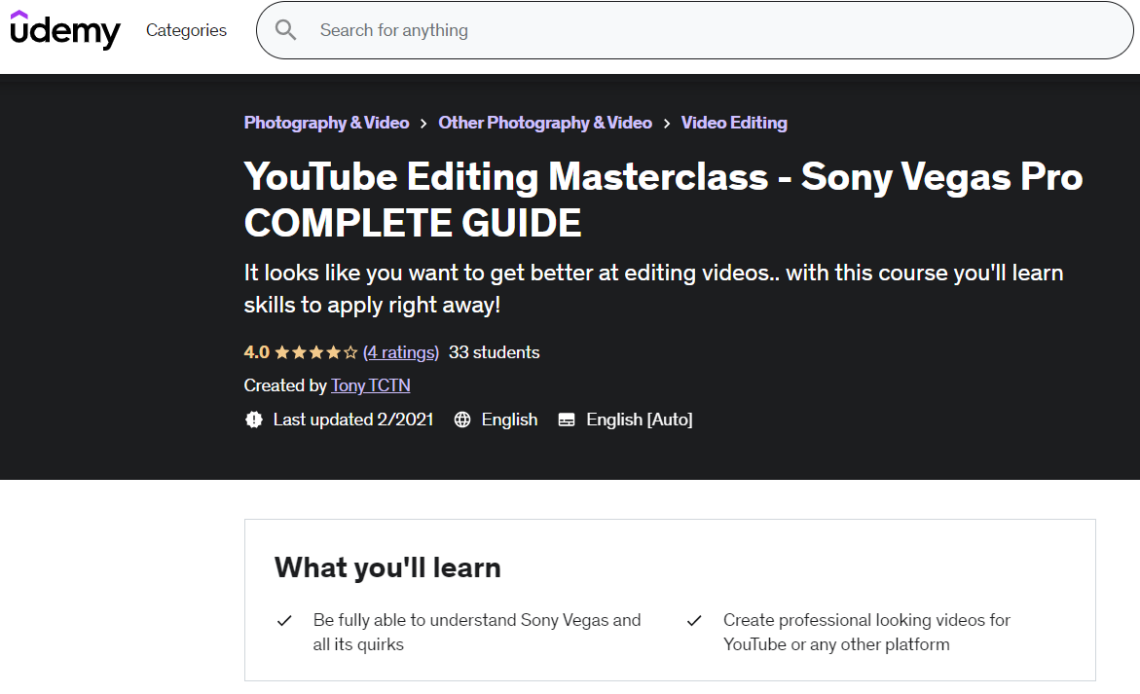The image size is (1140, 694).
Task: Click the last-updated alert icon
Action: pos(254,420)
